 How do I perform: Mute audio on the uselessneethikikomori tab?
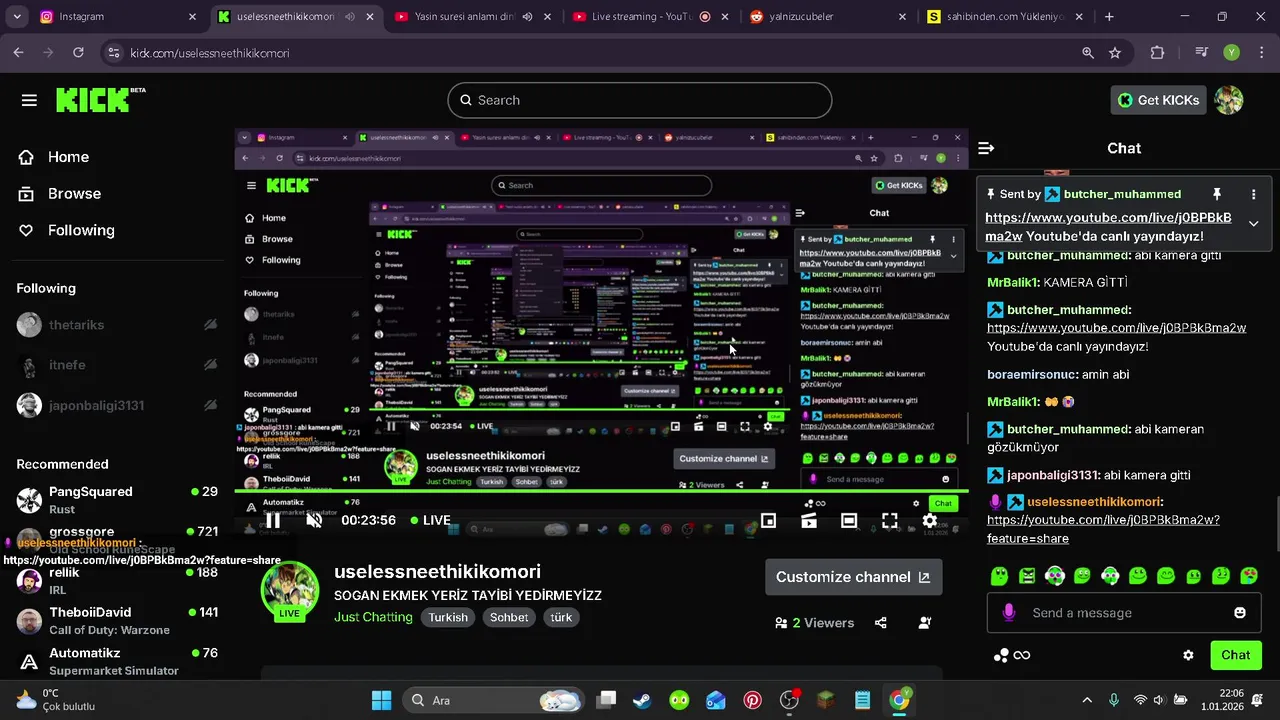350,17
